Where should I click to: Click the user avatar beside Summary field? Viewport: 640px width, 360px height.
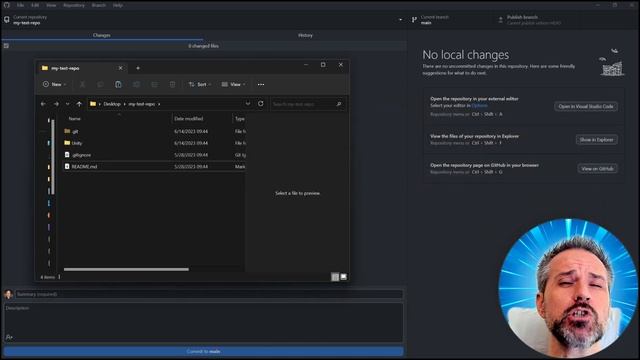point(8,294)
